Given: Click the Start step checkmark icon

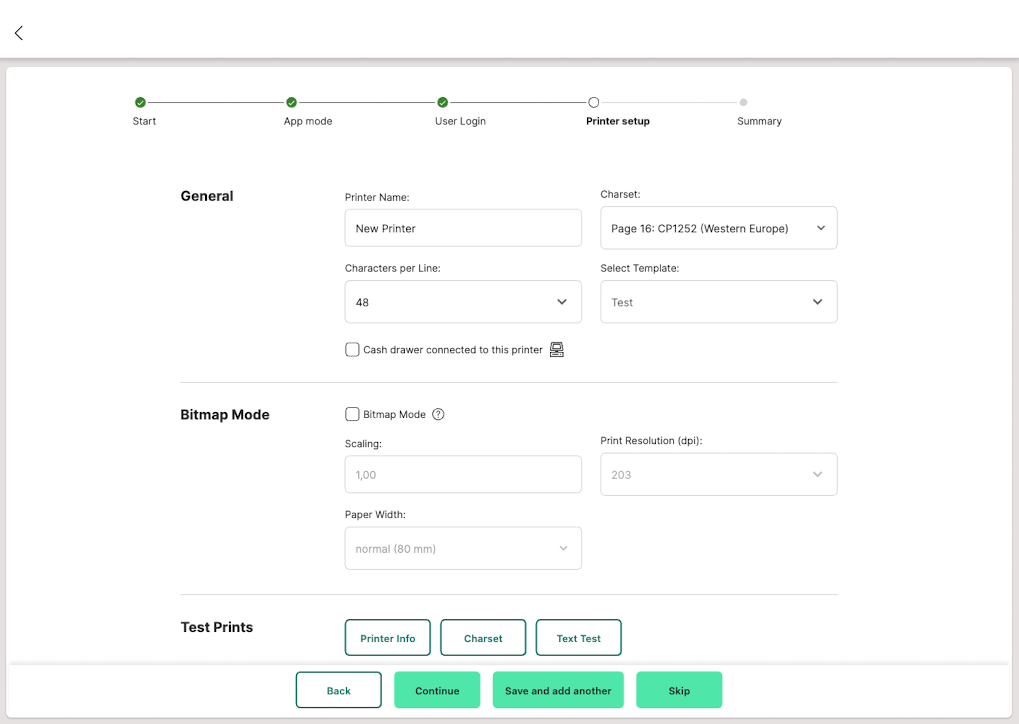Looking at the screenshot, I should (x=140, y=102).
